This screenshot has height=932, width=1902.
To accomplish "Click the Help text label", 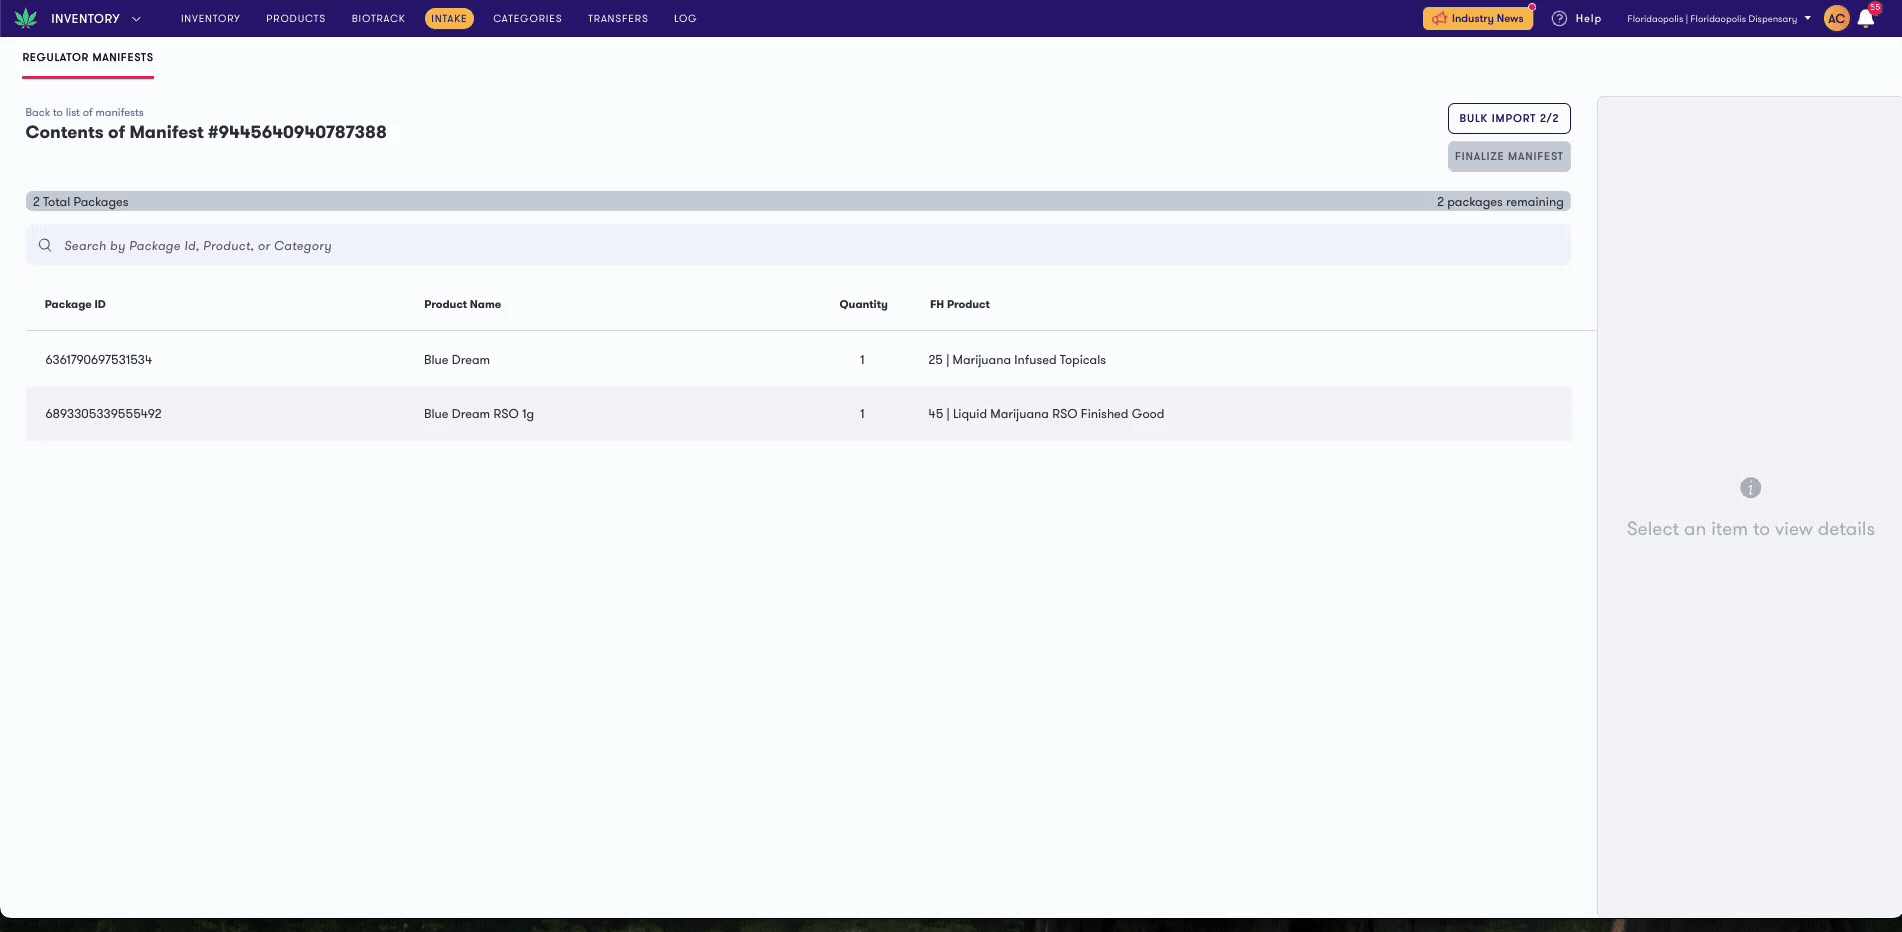I will [x=1588, y=19].
